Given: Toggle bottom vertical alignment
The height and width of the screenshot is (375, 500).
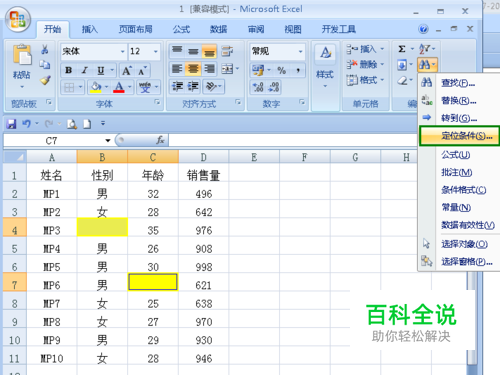Looking at the screenshot, I should [x=209, y=51].
